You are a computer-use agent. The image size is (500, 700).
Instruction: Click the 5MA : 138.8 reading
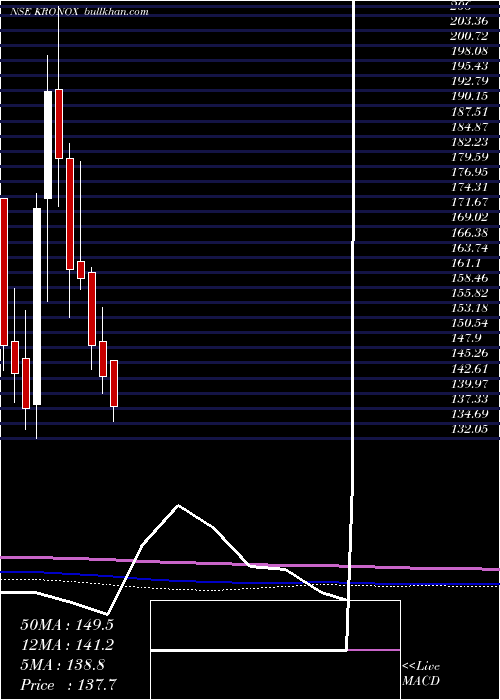(x=62, y=665)
